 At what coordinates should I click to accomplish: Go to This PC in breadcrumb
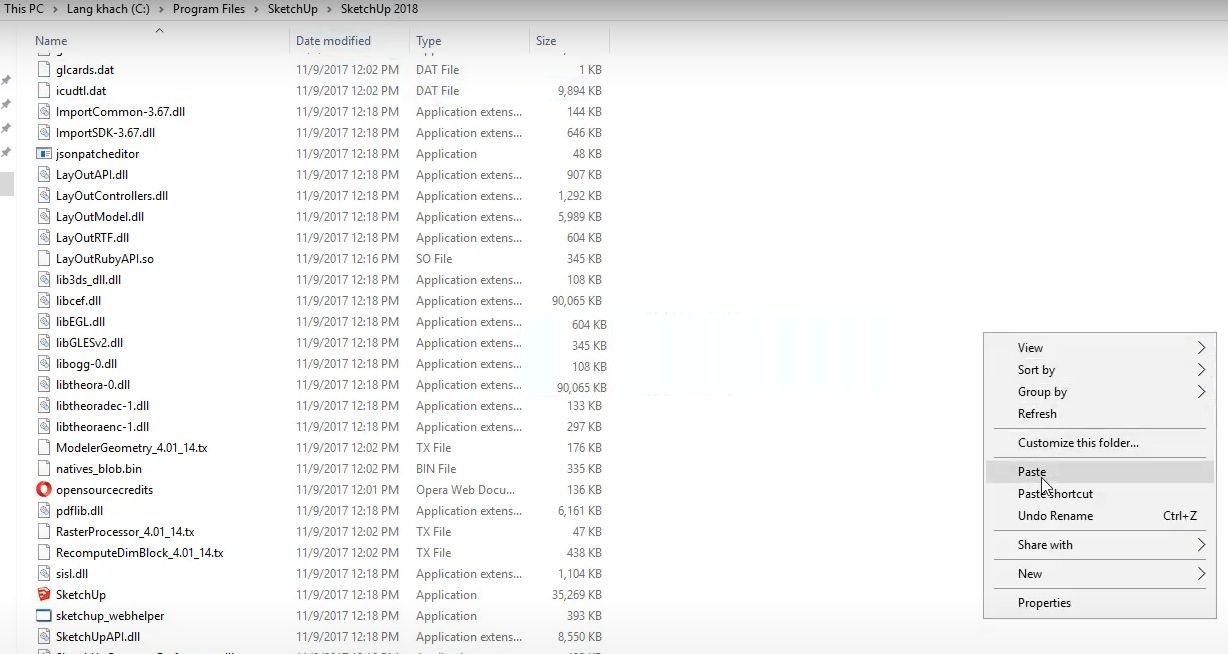[23, 9]
